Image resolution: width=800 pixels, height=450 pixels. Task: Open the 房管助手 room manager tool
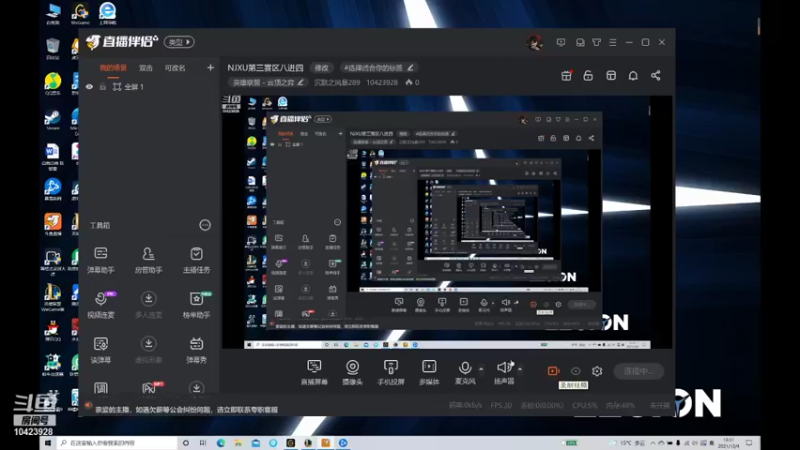[x=148, y=260]
